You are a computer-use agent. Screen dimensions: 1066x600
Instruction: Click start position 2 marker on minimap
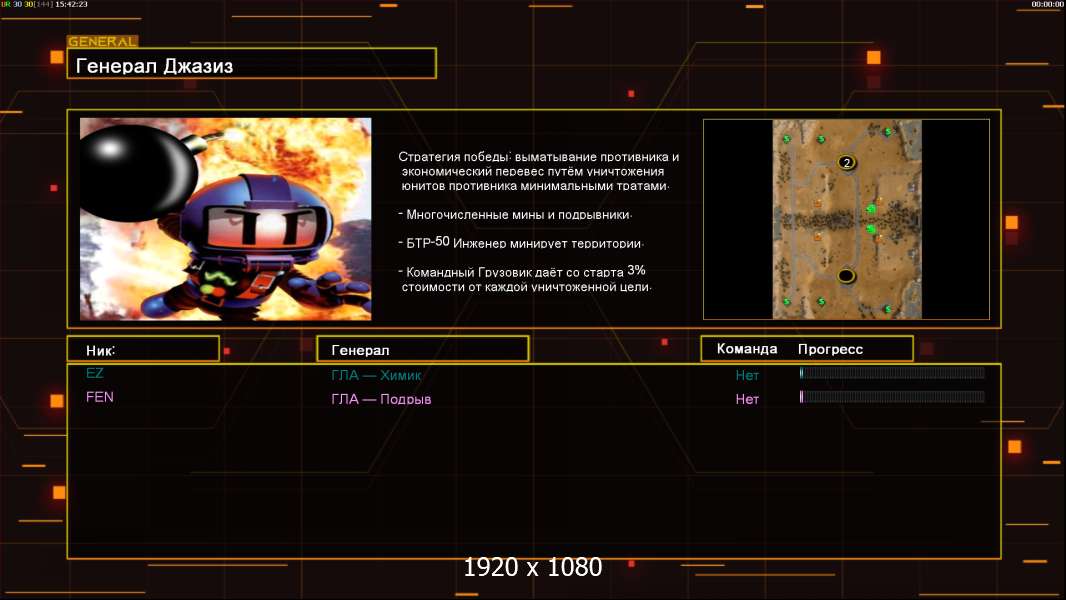(847, 162)
